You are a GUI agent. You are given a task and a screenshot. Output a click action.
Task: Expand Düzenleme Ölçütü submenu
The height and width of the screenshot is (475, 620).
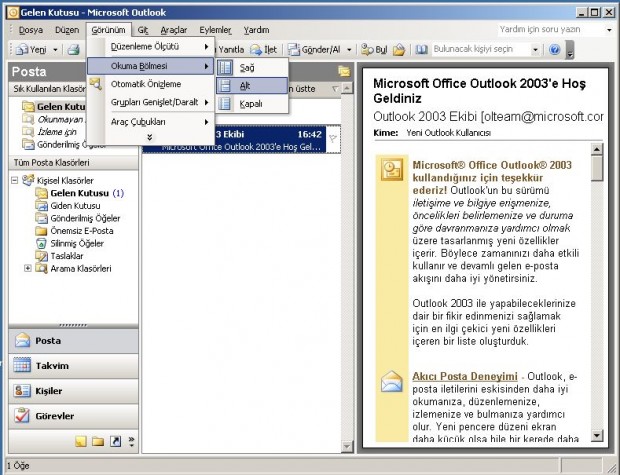150,47
